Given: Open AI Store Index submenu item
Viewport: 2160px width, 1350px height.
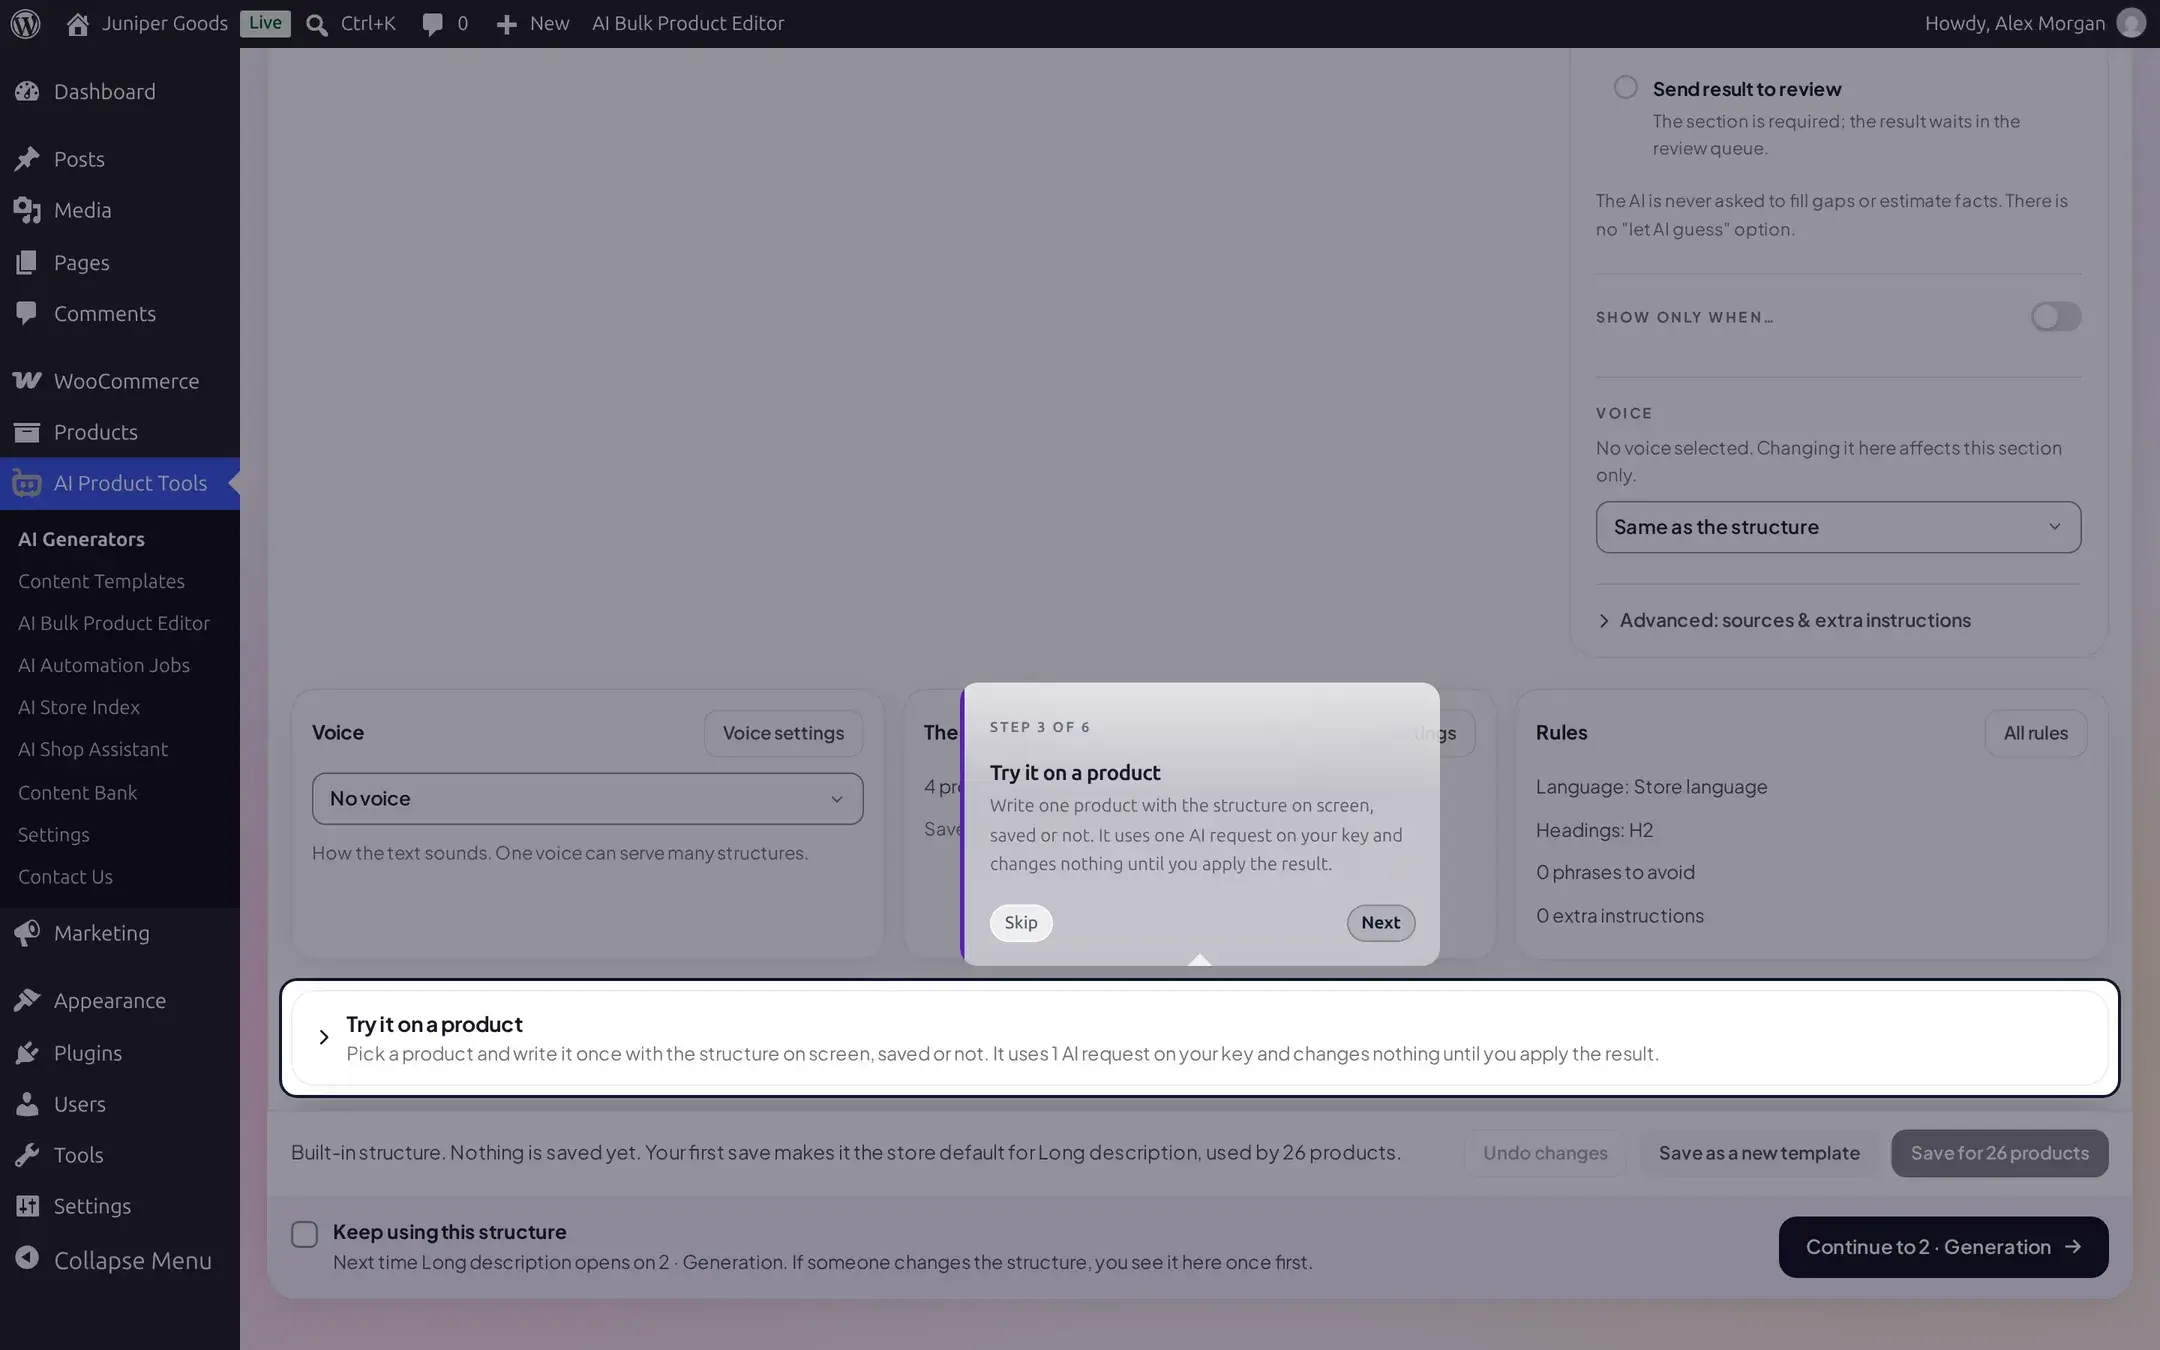Looking at the screenshot, I should (x=79, y=707).
